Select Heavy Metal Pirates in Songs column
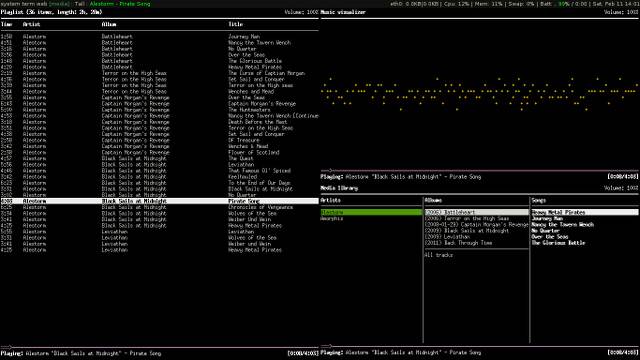This screenshot has width=640, height=360. coord(585,212)
